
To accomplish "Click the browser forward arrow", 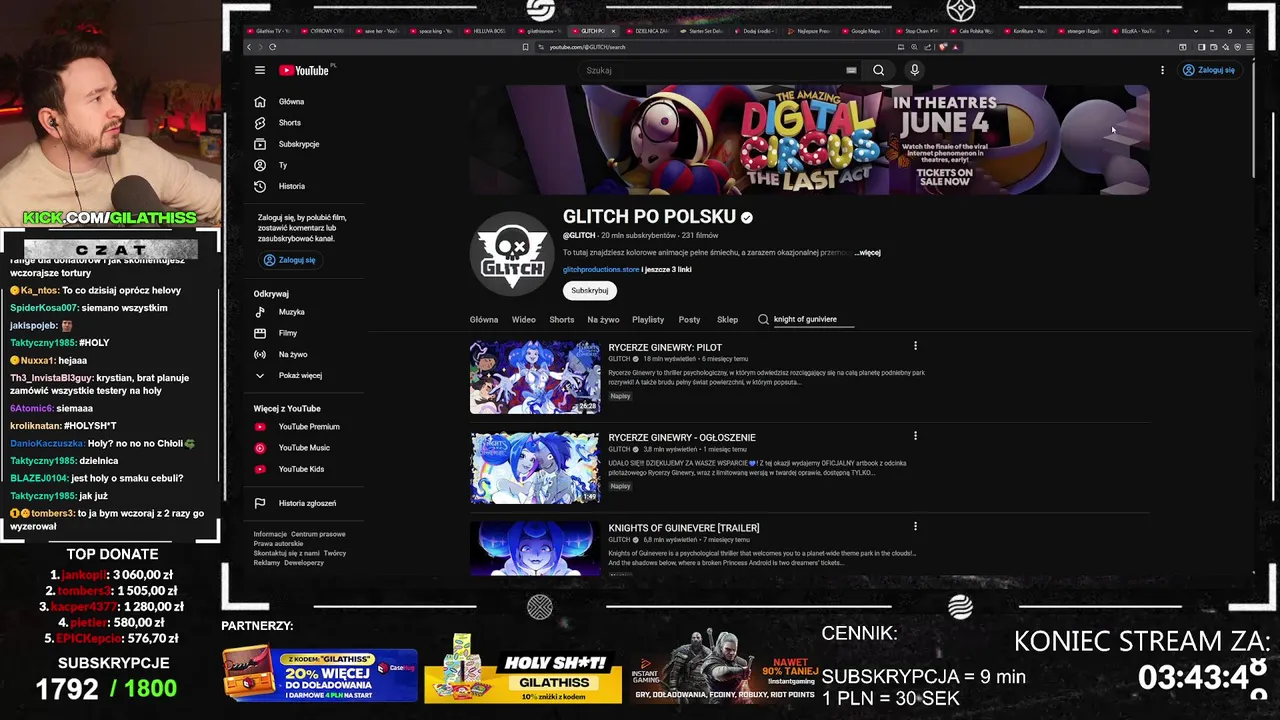I will tap(261, 47).
